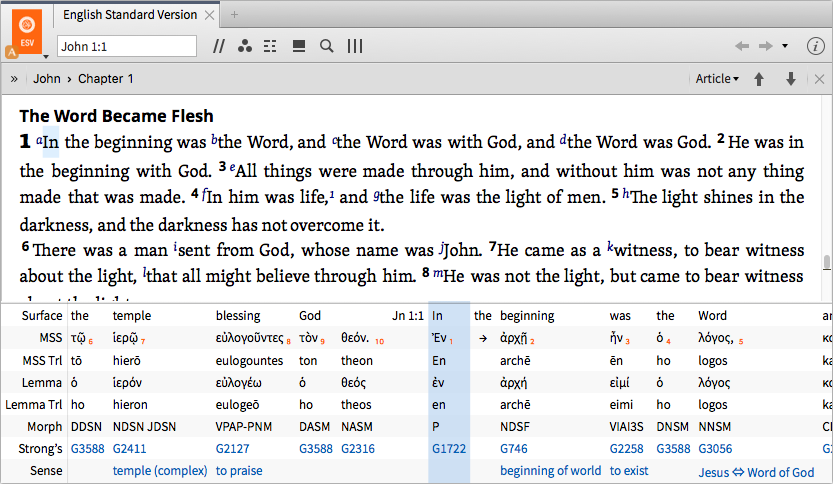This screenshot has height=484, width=833.
Task: Open the sense 'to exist'
Action: point(629,471)
